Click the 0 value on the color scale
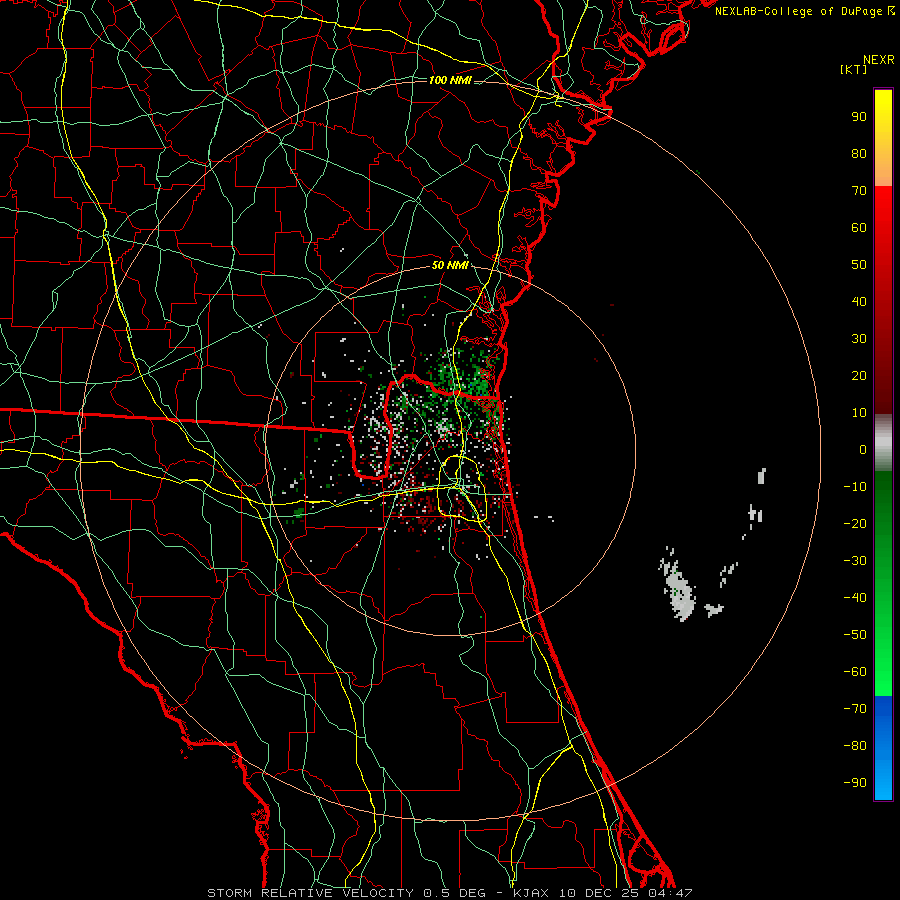 click(863, 450)
